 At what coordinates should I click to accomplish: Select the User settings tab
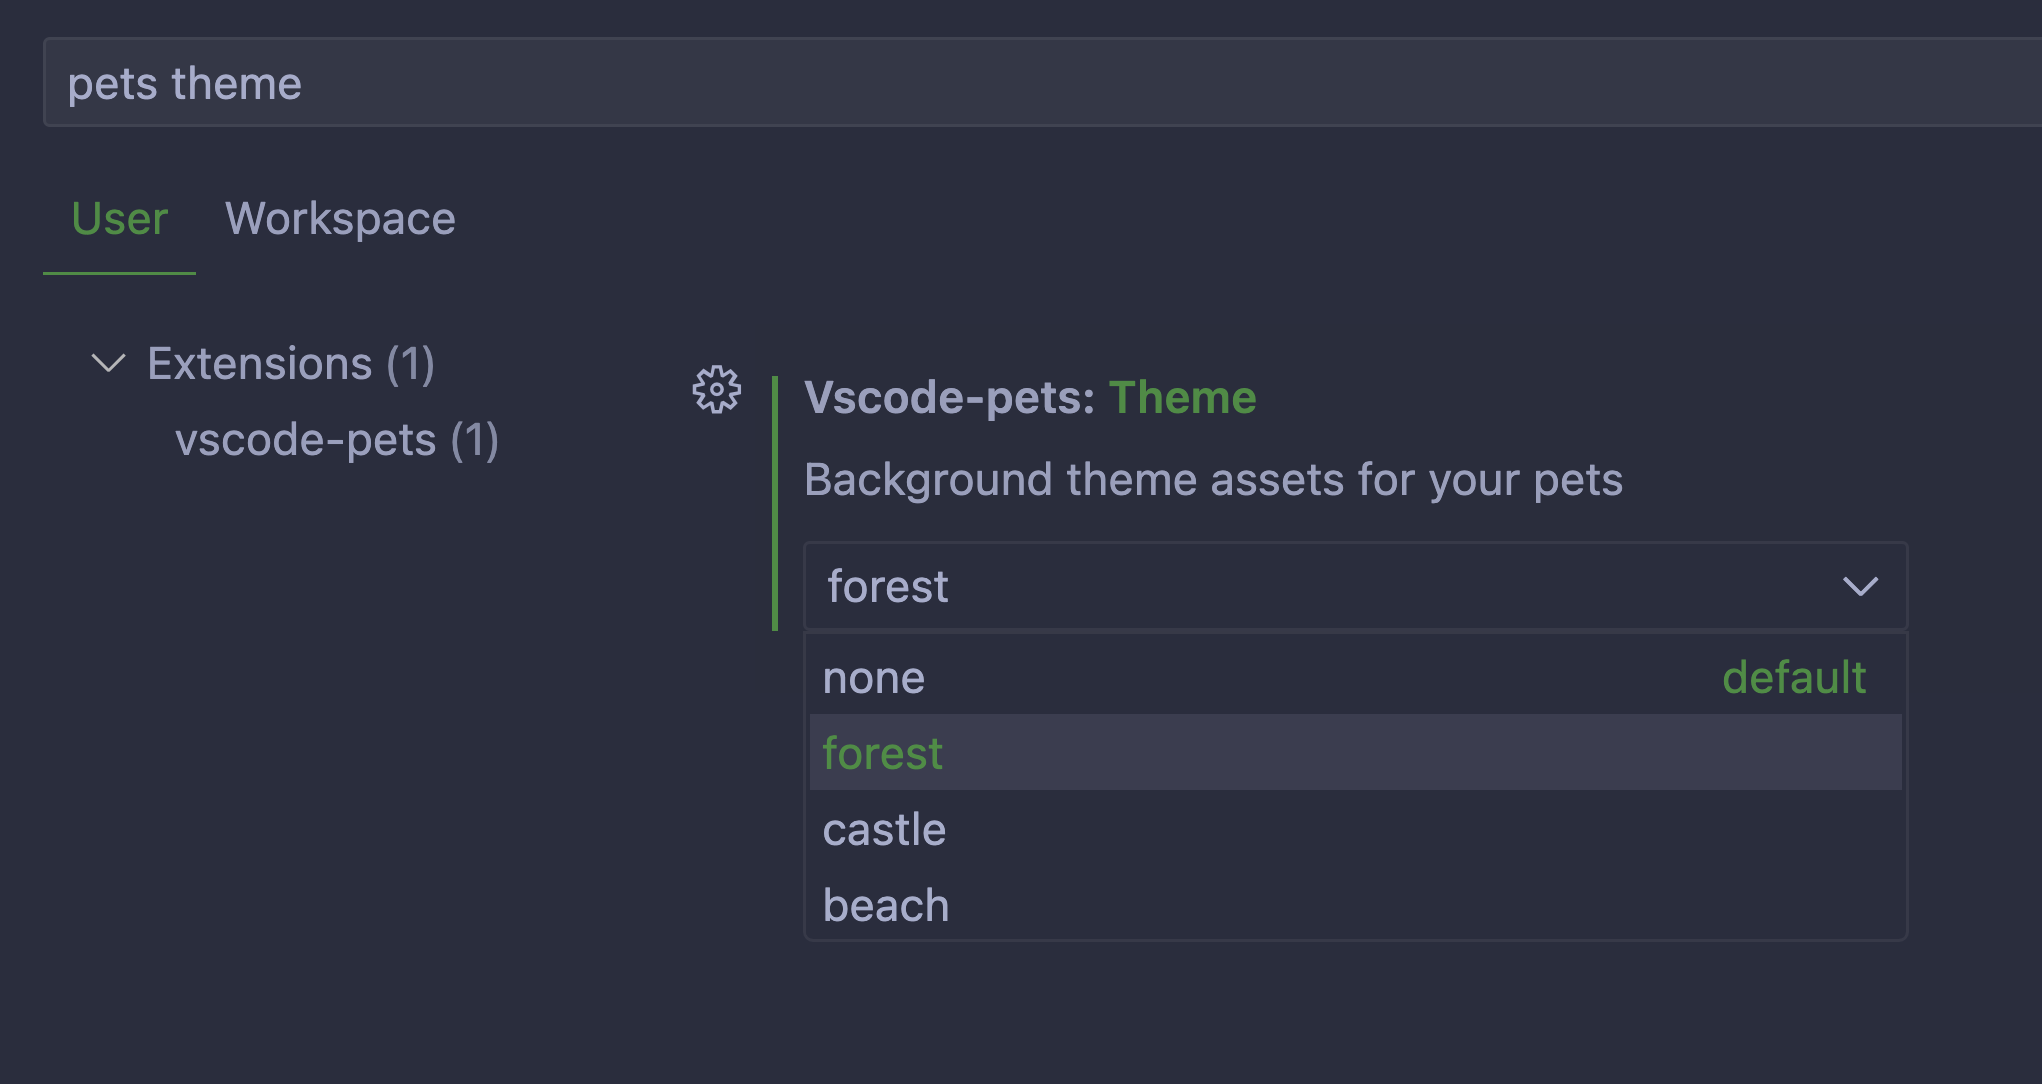[x=119, y=218]
